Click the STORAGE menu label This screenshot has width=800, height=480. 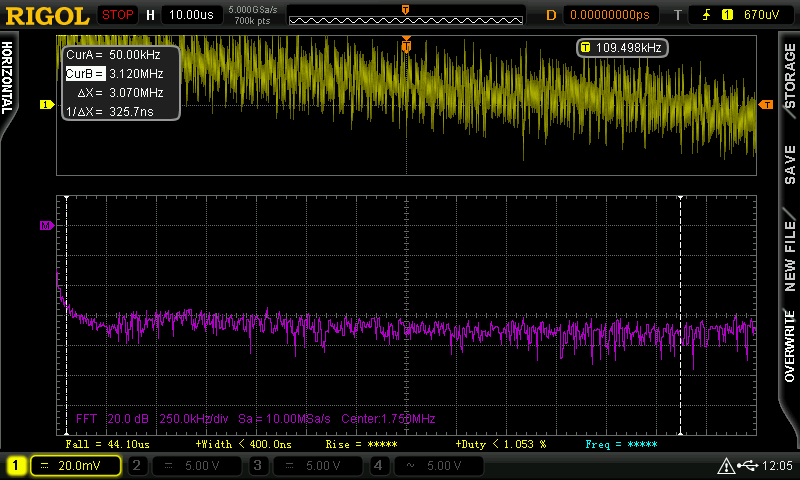pos(790,75)
